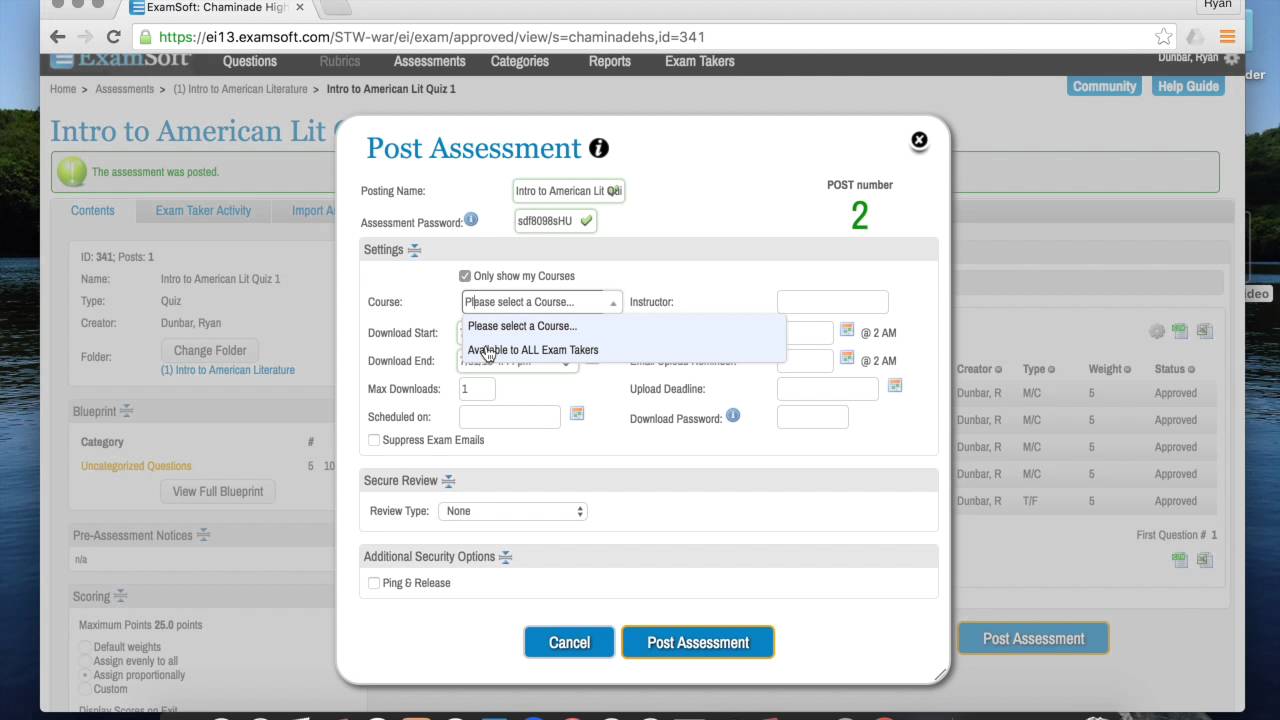The height and width of the screenshot is (720, 1280).
Task: Toggle the Course combo box arrow
Action: pos(613,302)
